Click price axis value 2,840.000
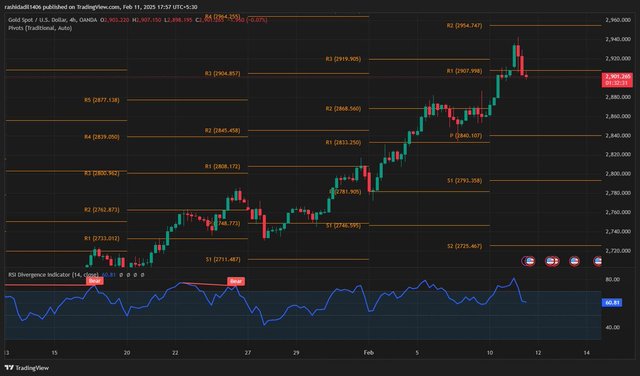Viewport: 640px width, 376px height. pyautogui.click(x=618, y=136)
